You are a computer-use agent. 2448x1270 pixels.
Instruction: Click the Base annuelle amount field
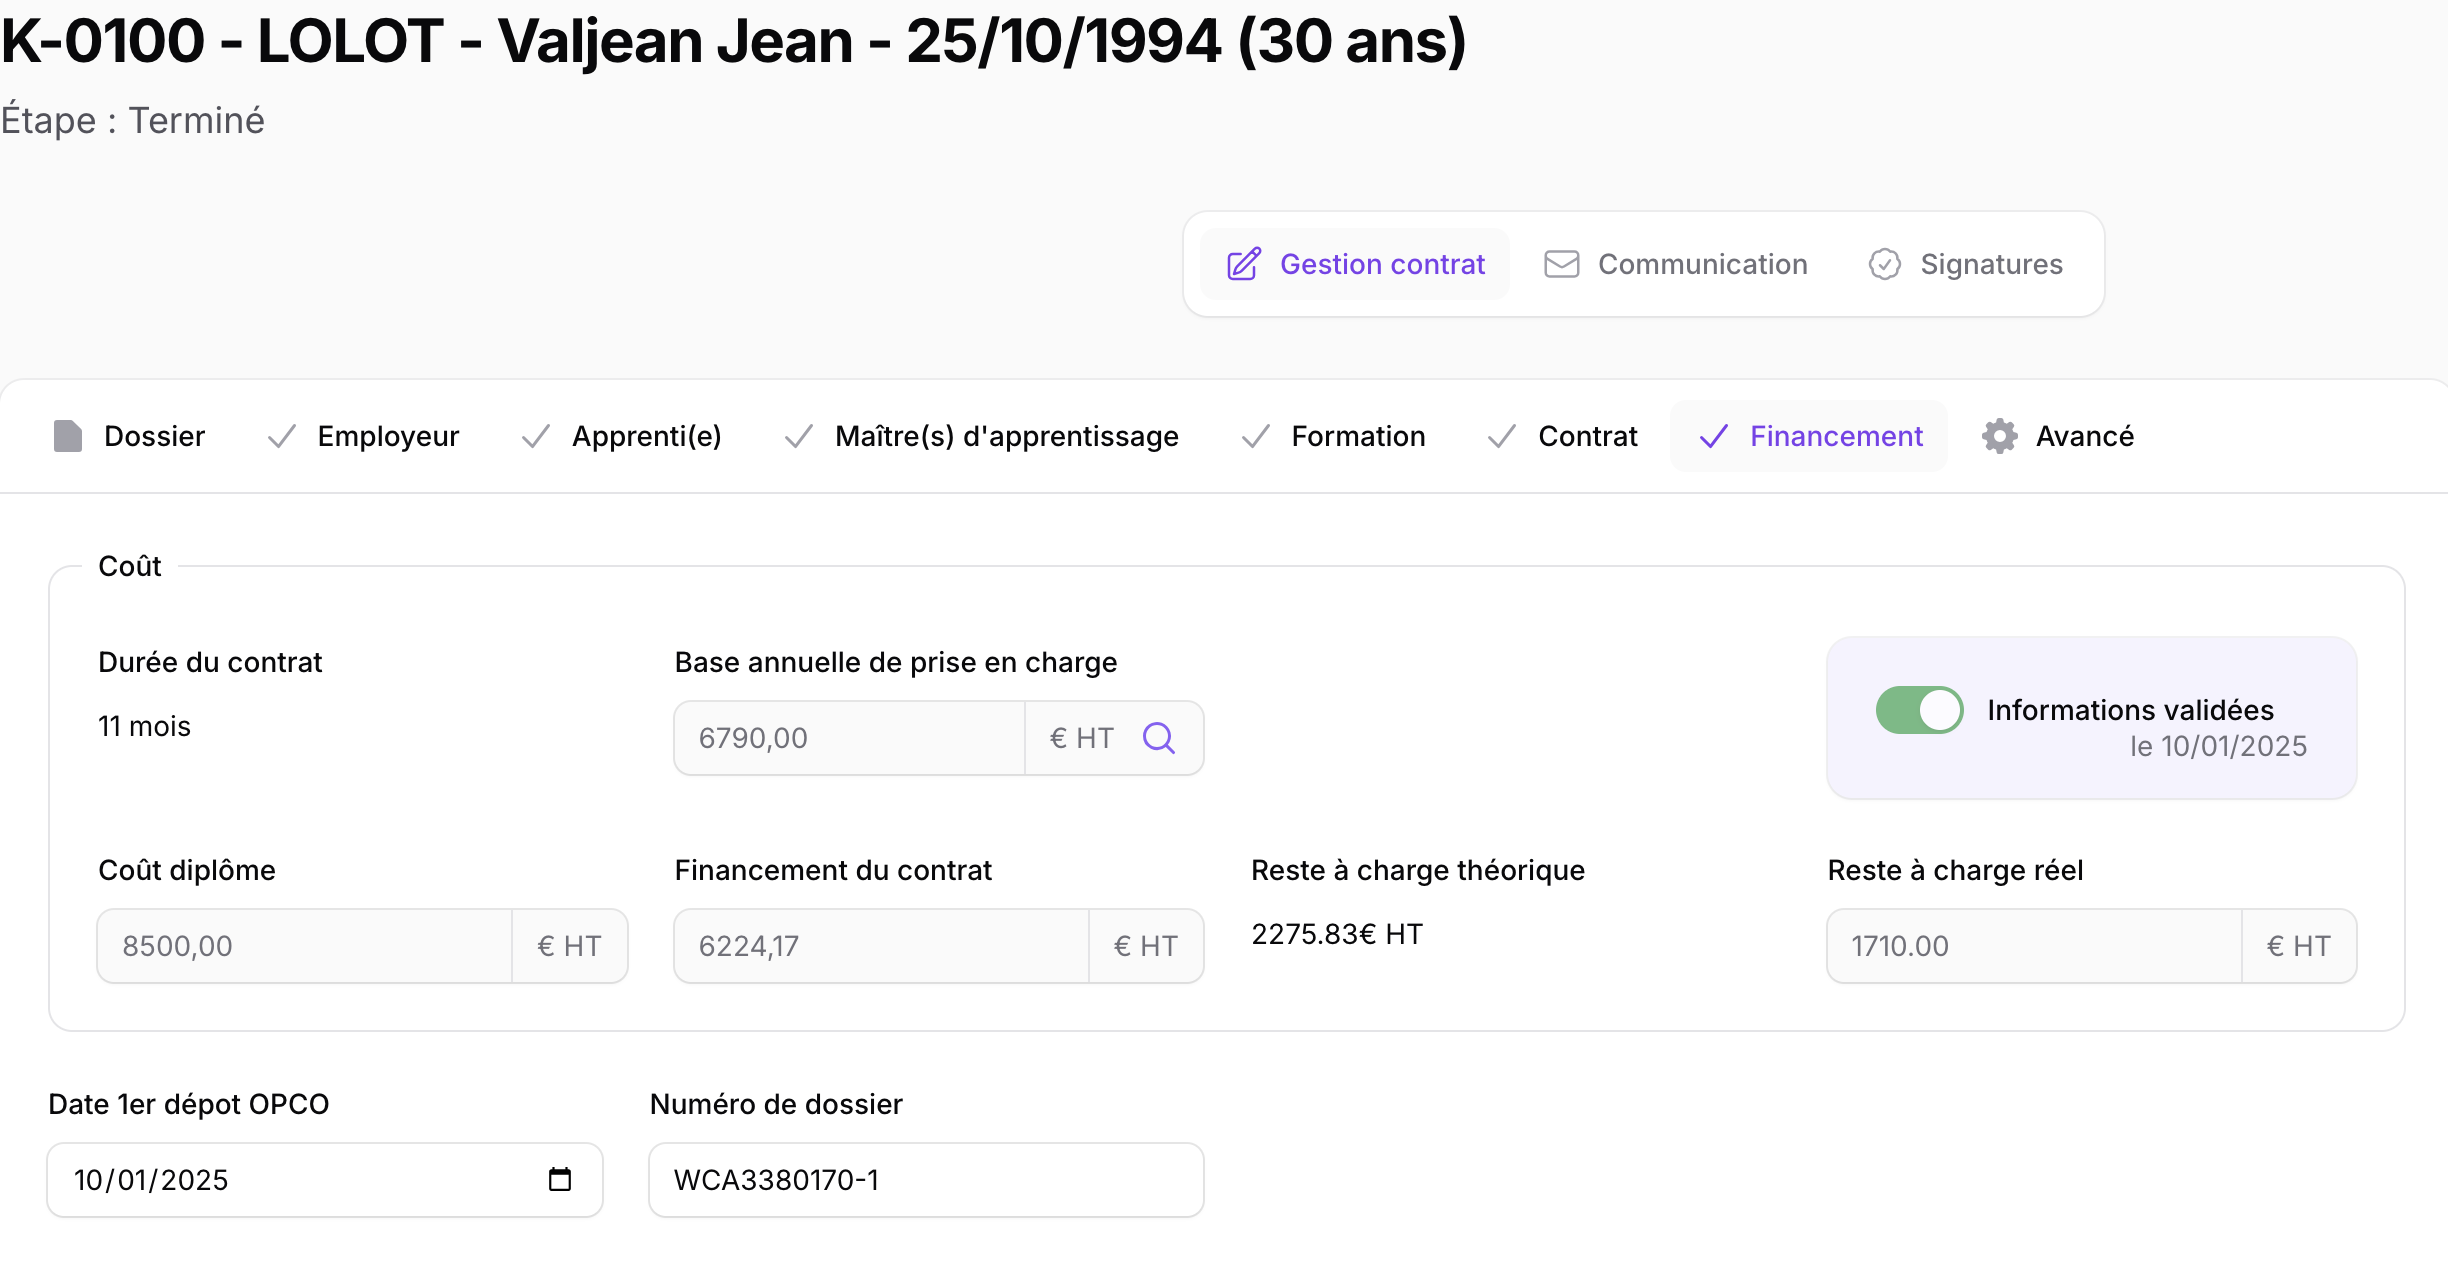coord(848,738)
